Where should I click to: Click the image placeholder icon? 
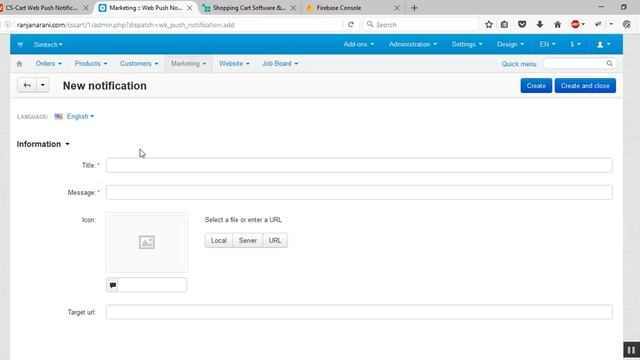[x=147, y=242]
